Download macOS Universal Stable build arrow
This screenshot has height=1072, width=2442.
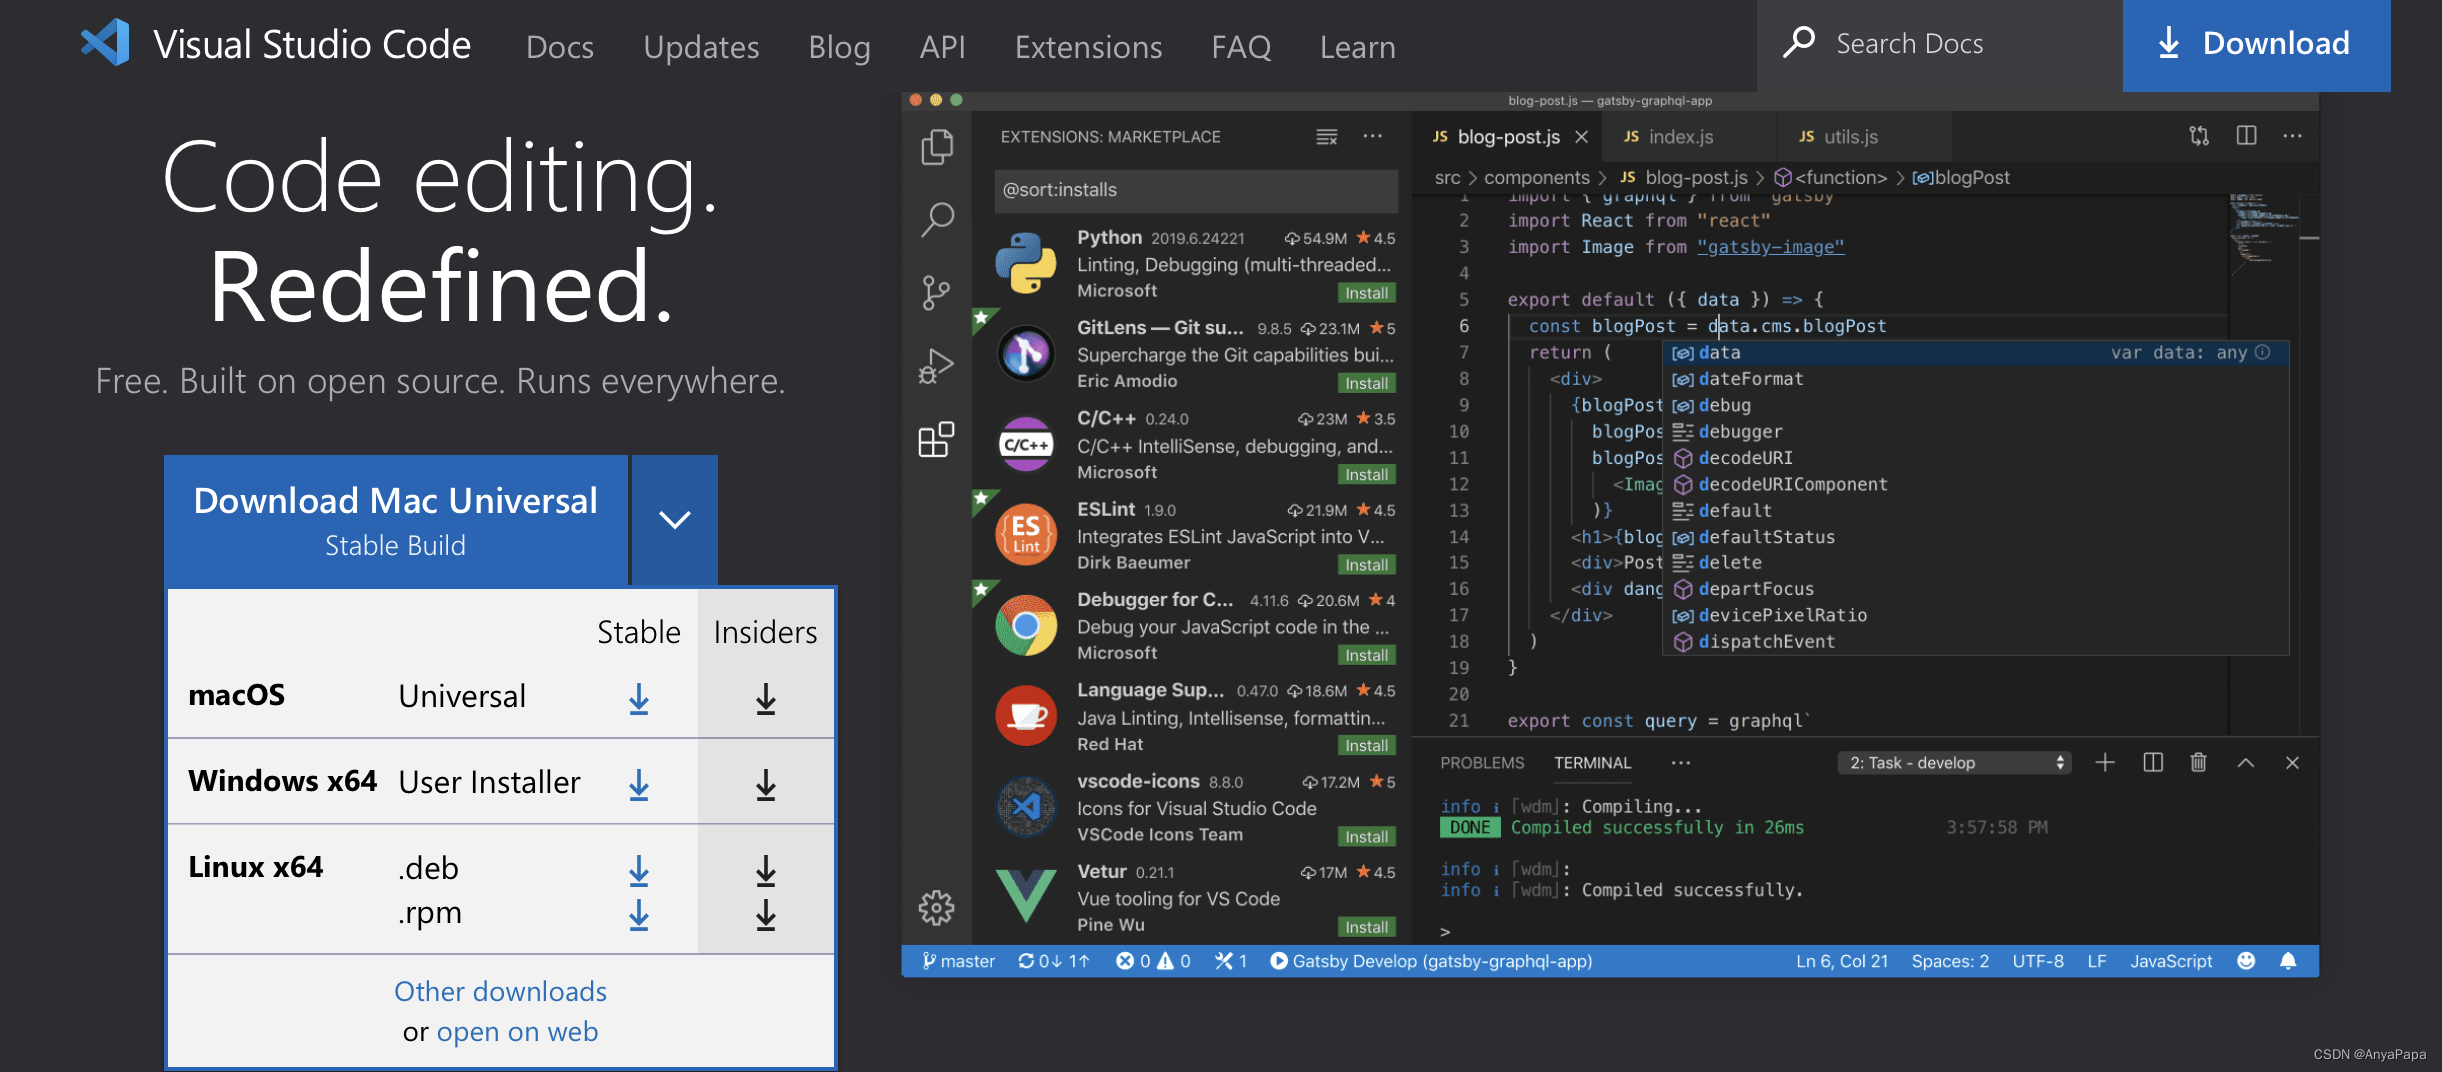[x=639, y=699]
